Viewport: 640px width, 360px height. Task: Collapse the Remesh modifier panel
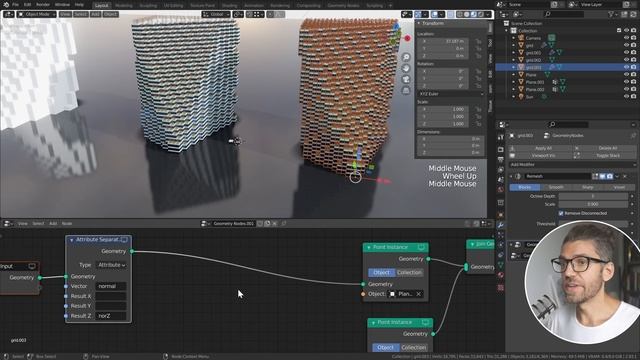(511, 176)
